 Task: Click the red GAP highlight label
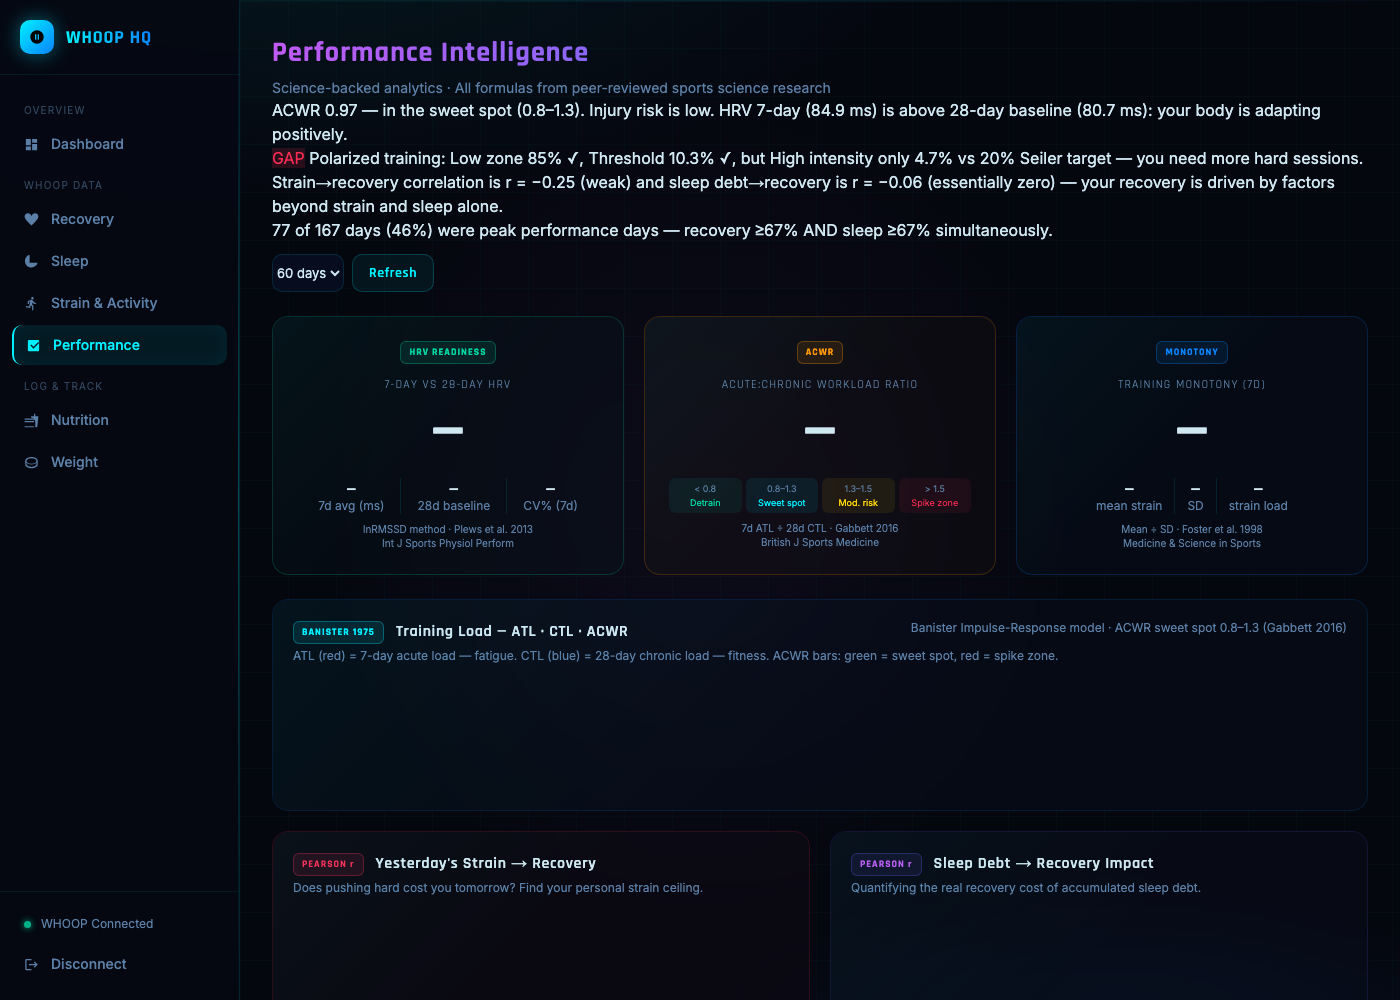(288, 158)
